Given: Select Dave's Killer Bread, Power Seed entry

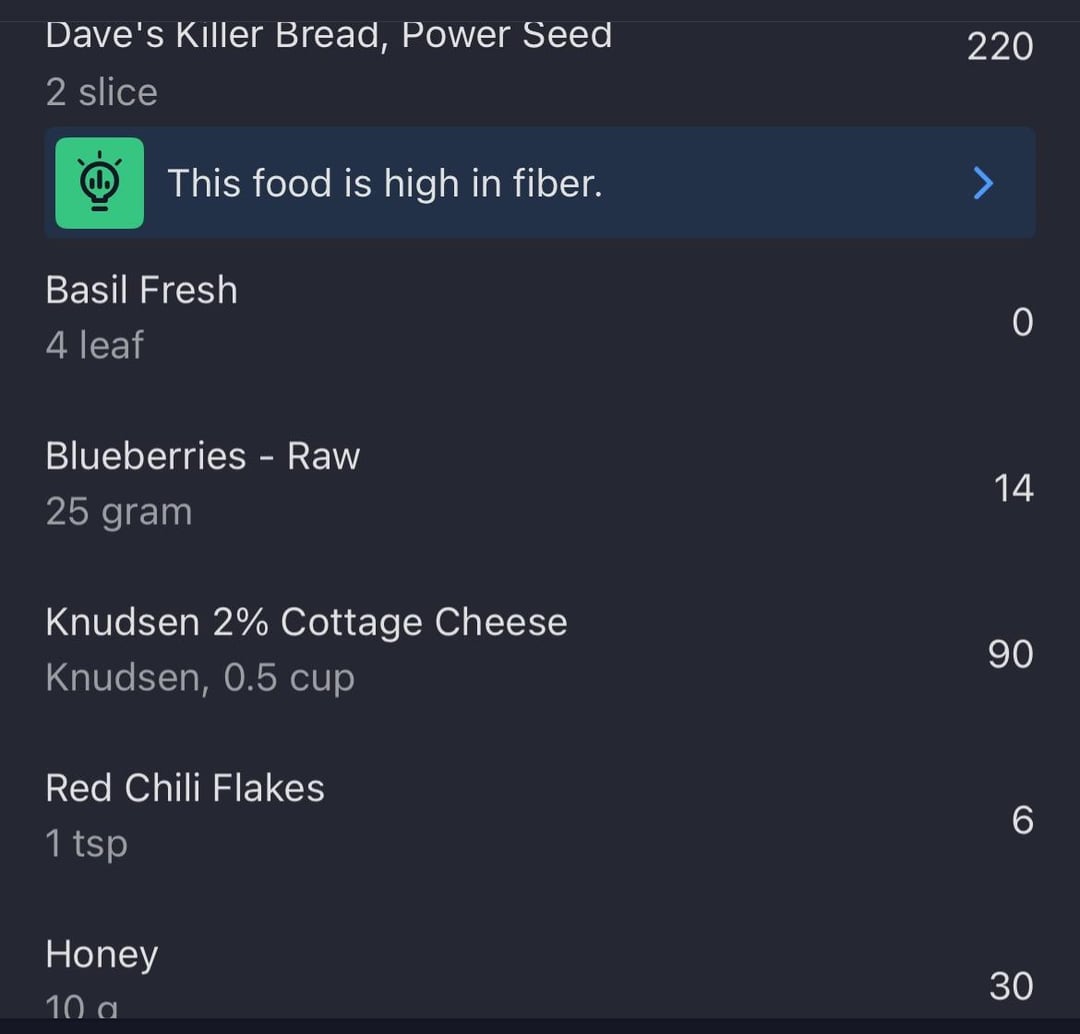Looking at the screenshot, I should tap(540, 65).
